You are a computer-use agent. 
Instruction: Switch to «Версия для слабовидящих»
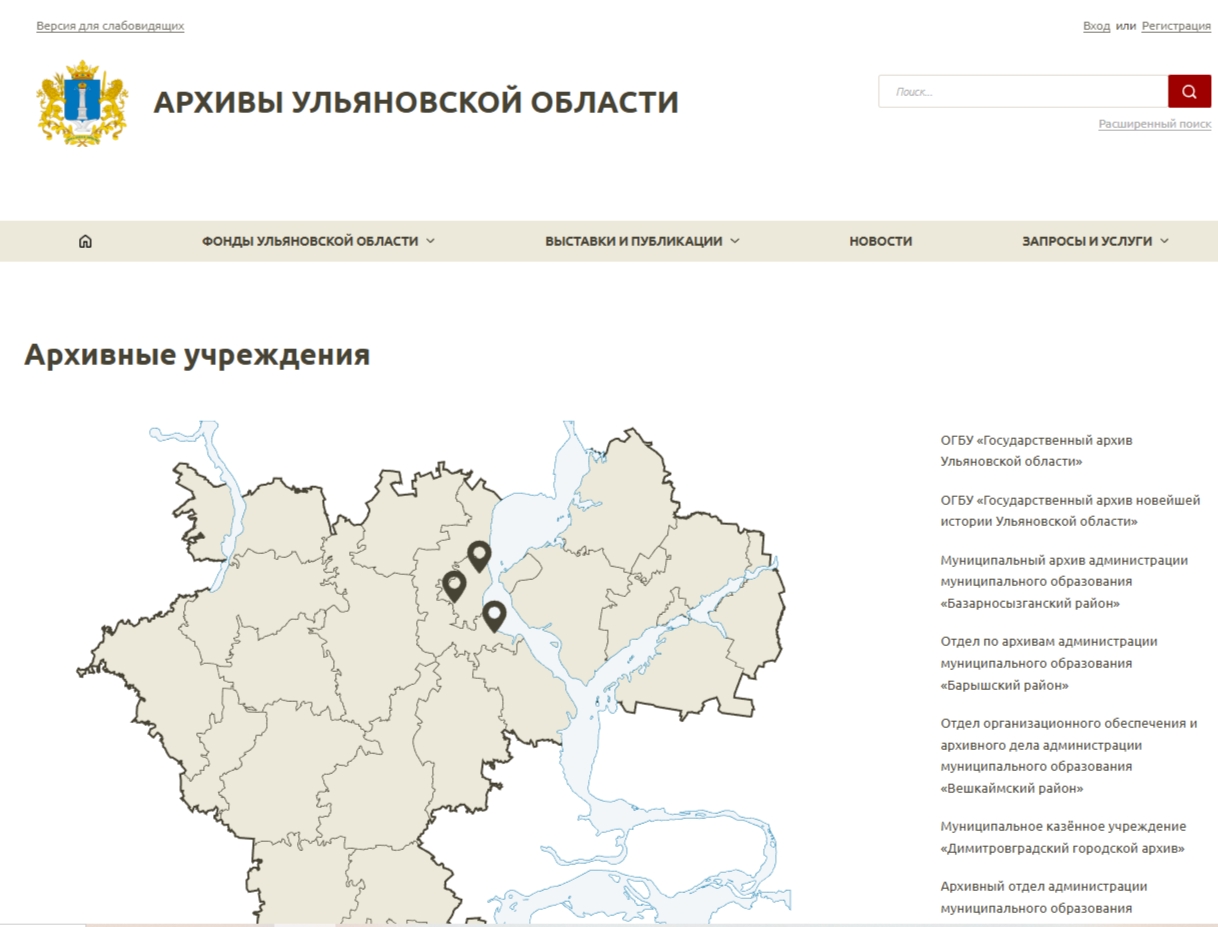110,26
